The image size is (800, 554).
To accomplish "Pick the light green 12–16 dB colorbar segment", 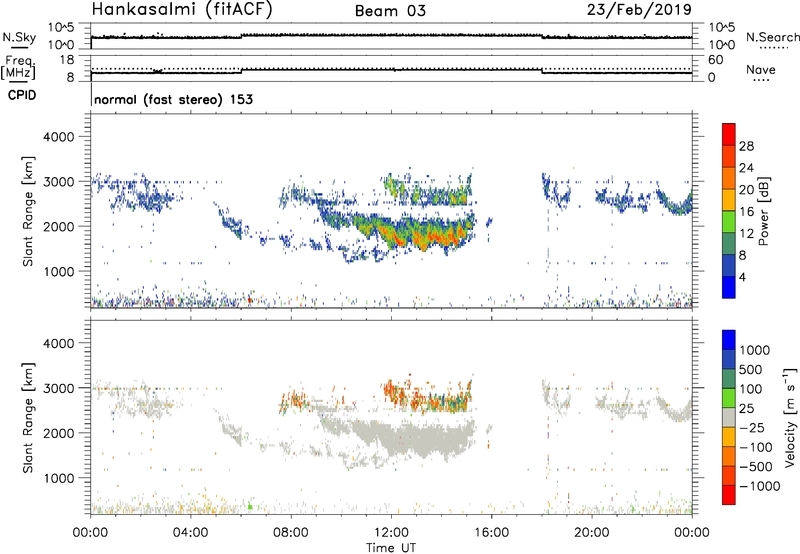I will 729,222.
